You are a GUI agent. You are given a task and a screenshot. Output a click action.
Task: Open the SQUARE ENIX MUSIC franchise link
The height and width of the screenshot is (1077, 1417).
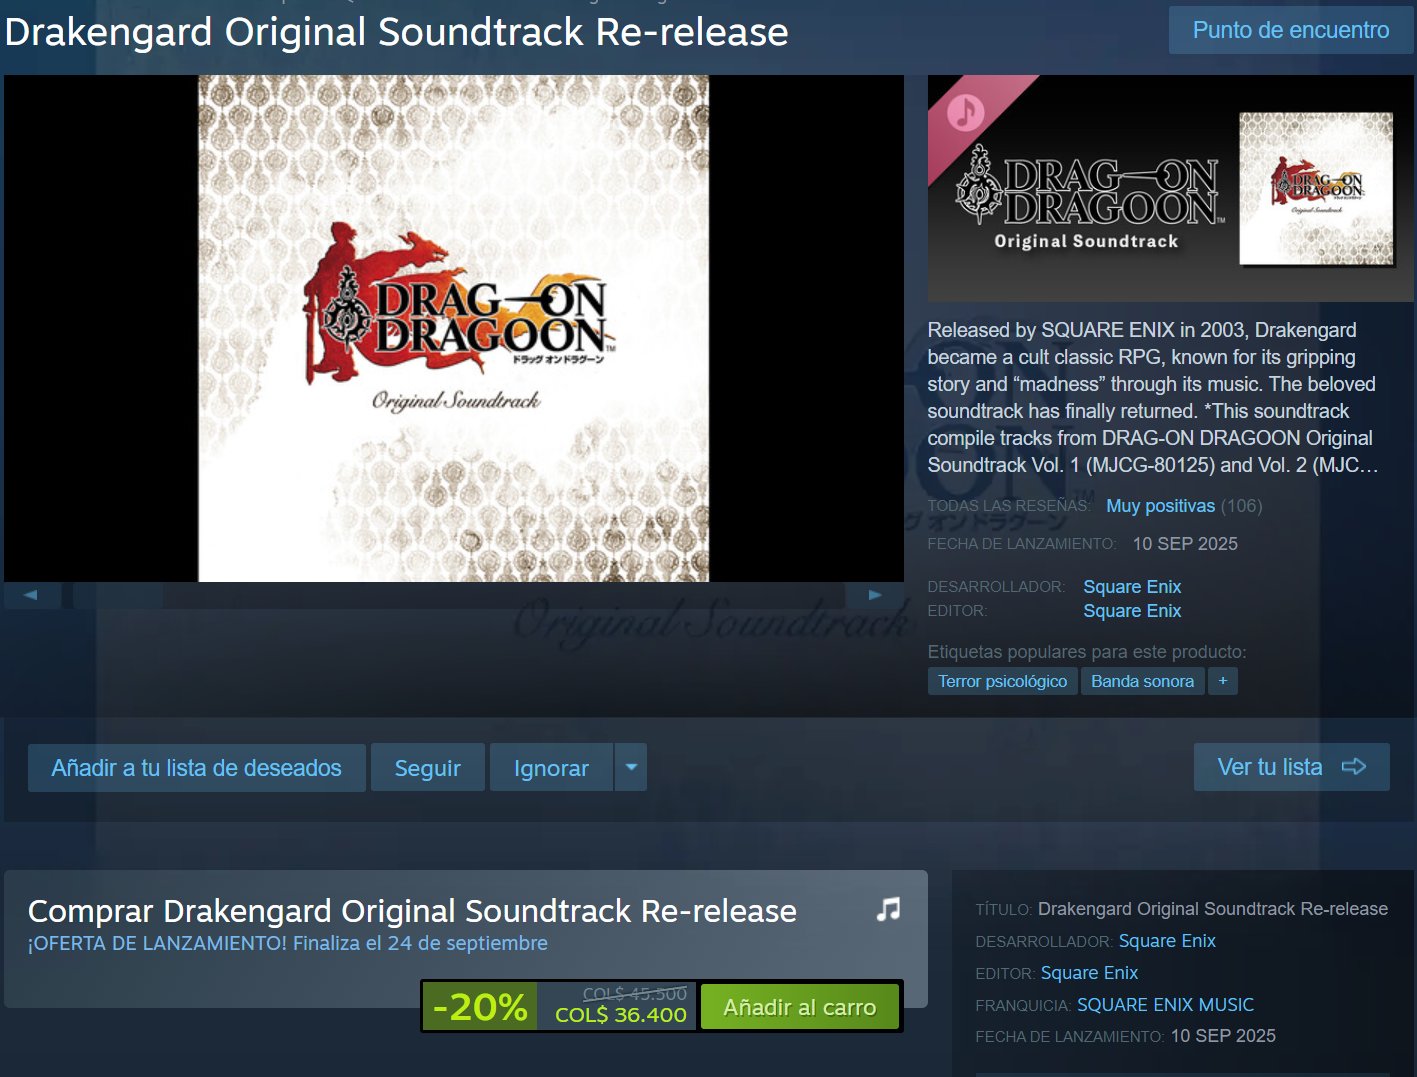click(1165, 1005)
